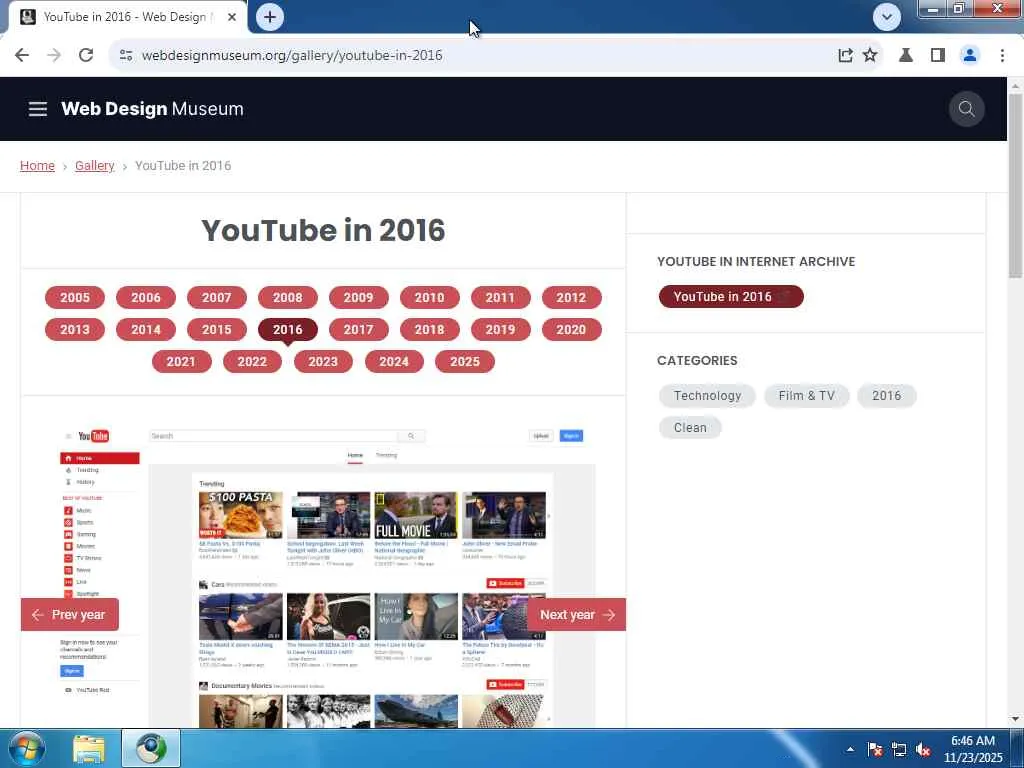Click the Web Design Museum logo
1024x768 pixels.
(152, 109)
